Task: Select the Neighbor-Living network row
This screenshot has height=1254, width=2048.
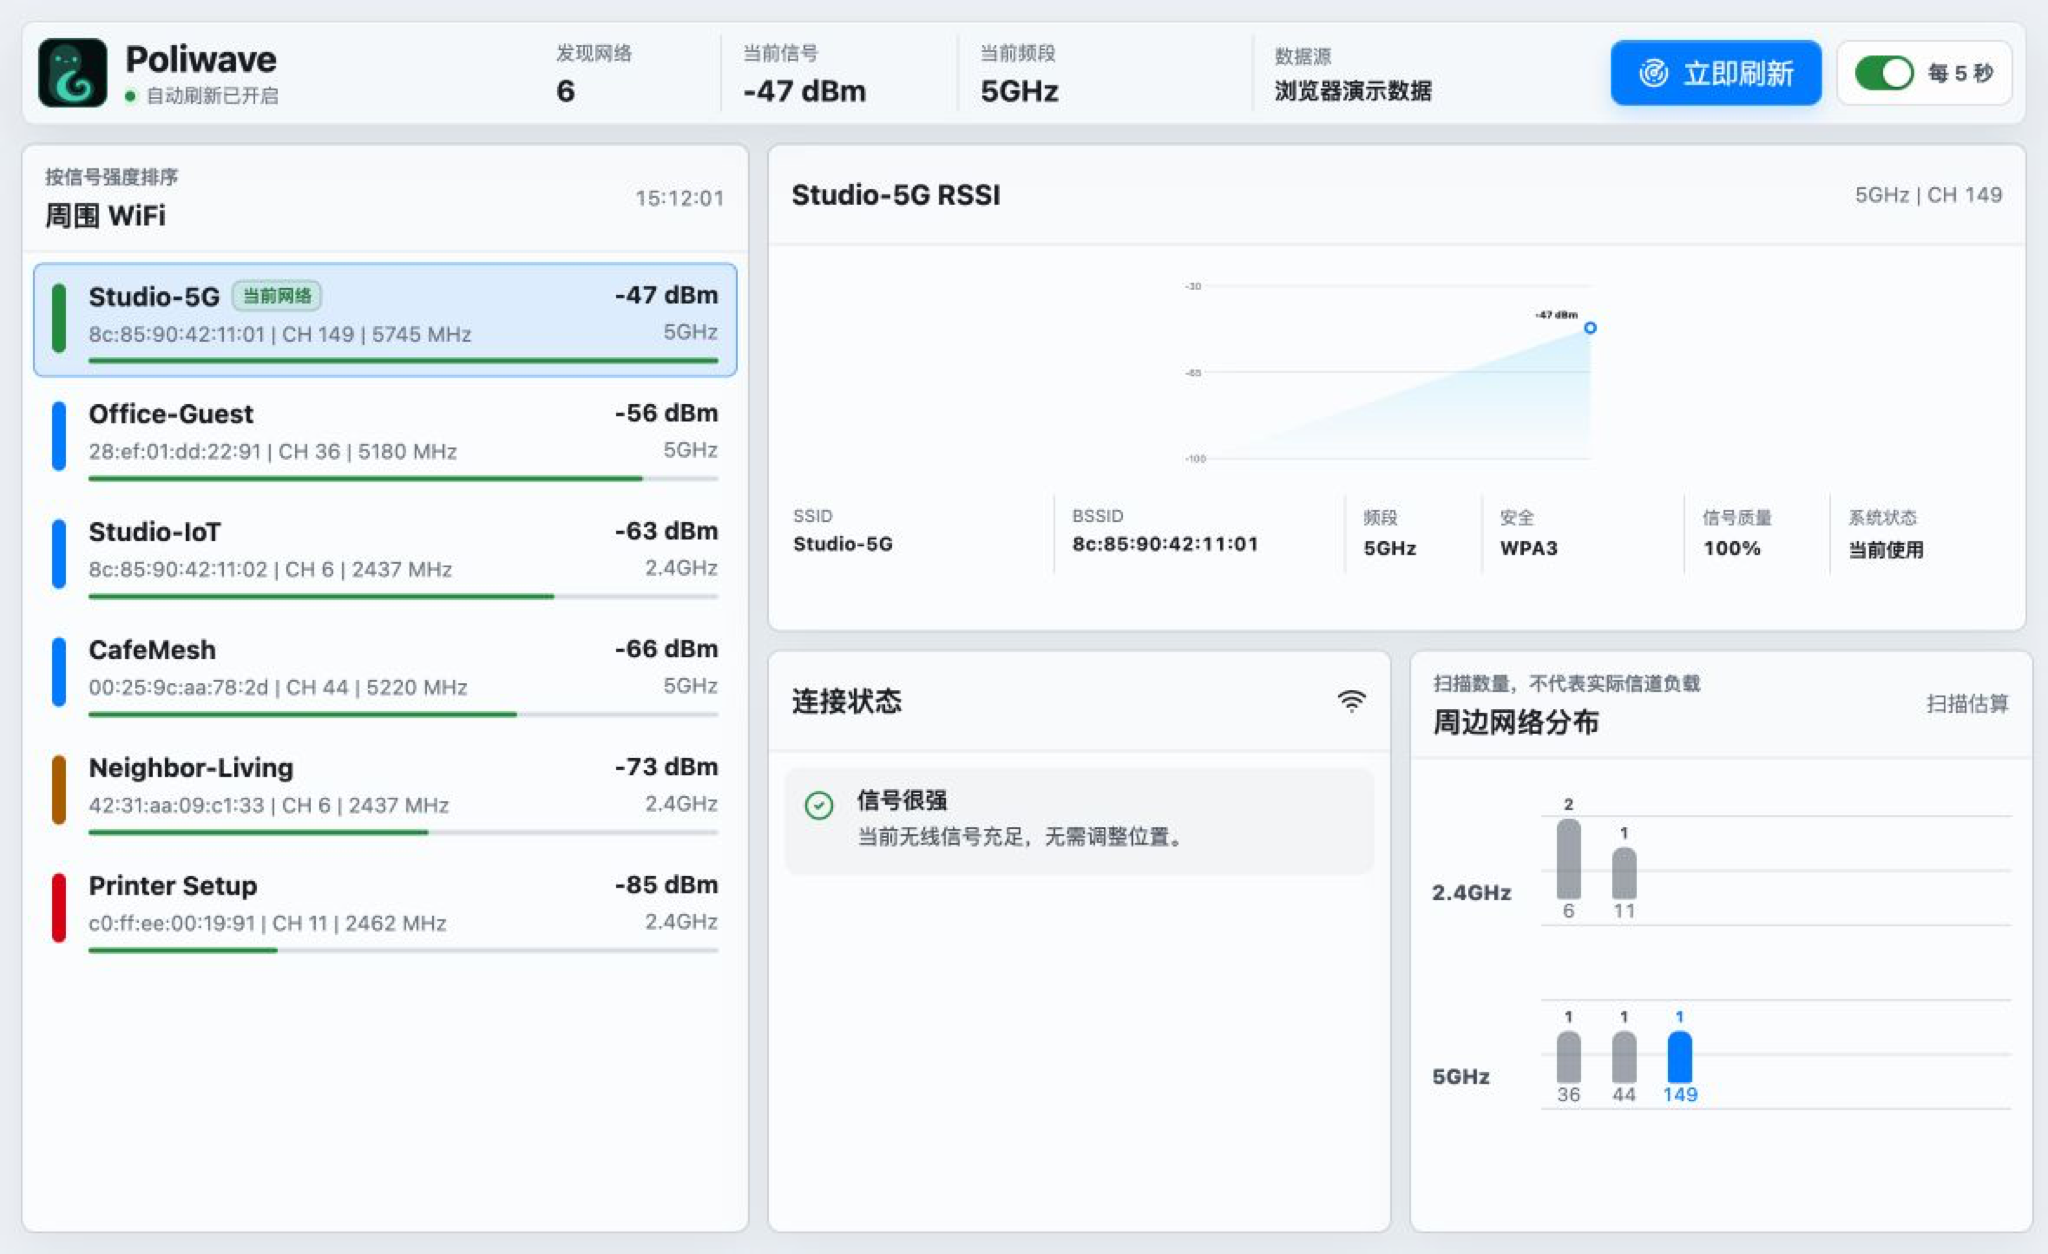Action: pyautogui.click(x=385, y=792)
